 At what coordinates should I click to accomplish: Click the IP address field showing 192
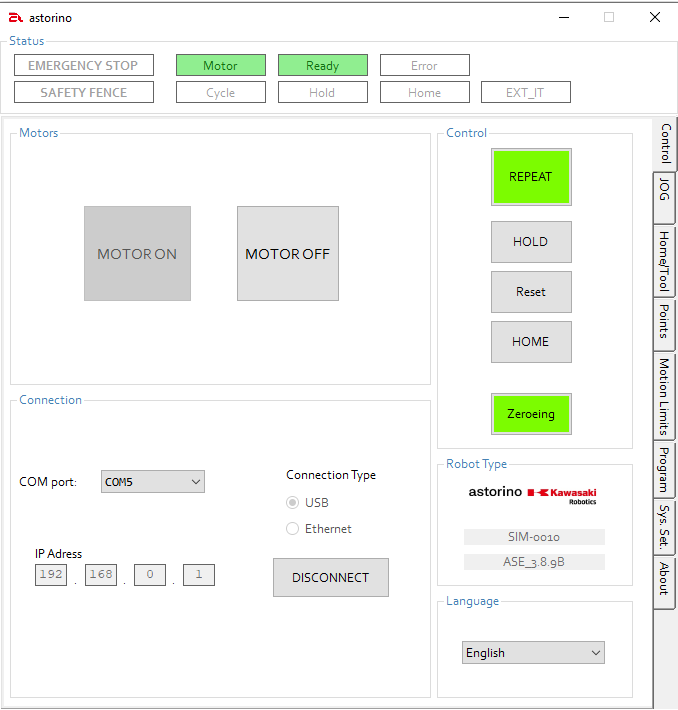click(51, 575)
